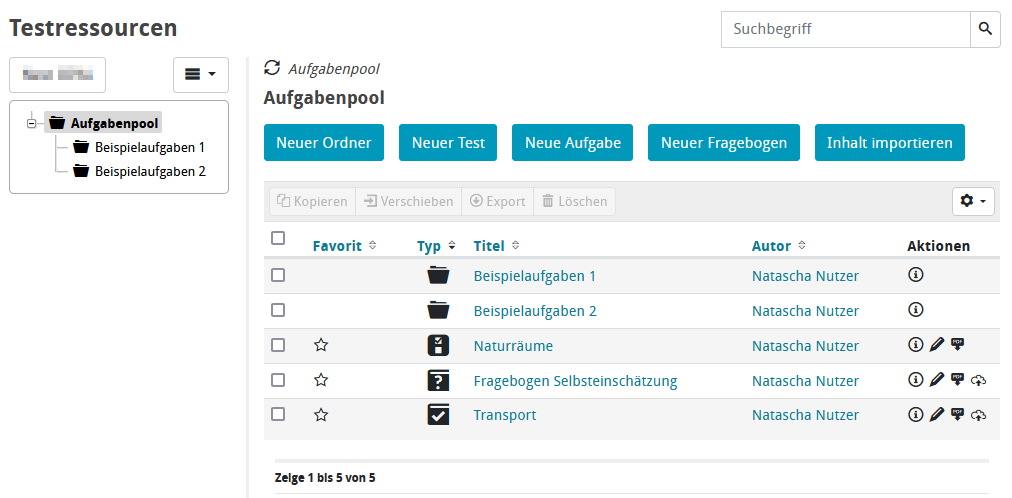Show info for Fragebogen Selbsteinschätzung

tap(915, 380)
